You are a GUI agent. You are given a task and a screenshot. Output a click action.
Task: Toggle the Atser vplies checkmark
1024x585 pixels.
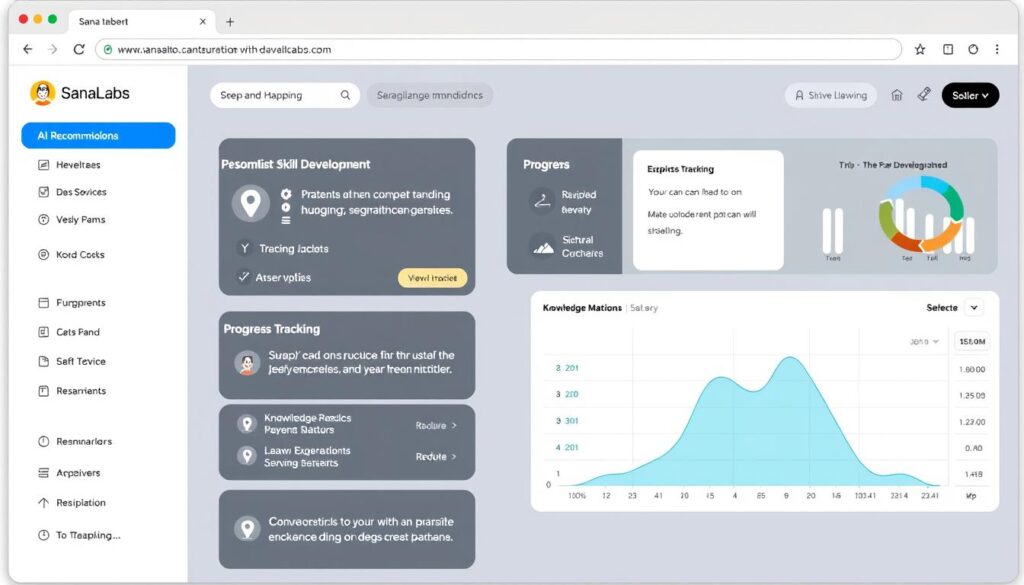point(243,277)
